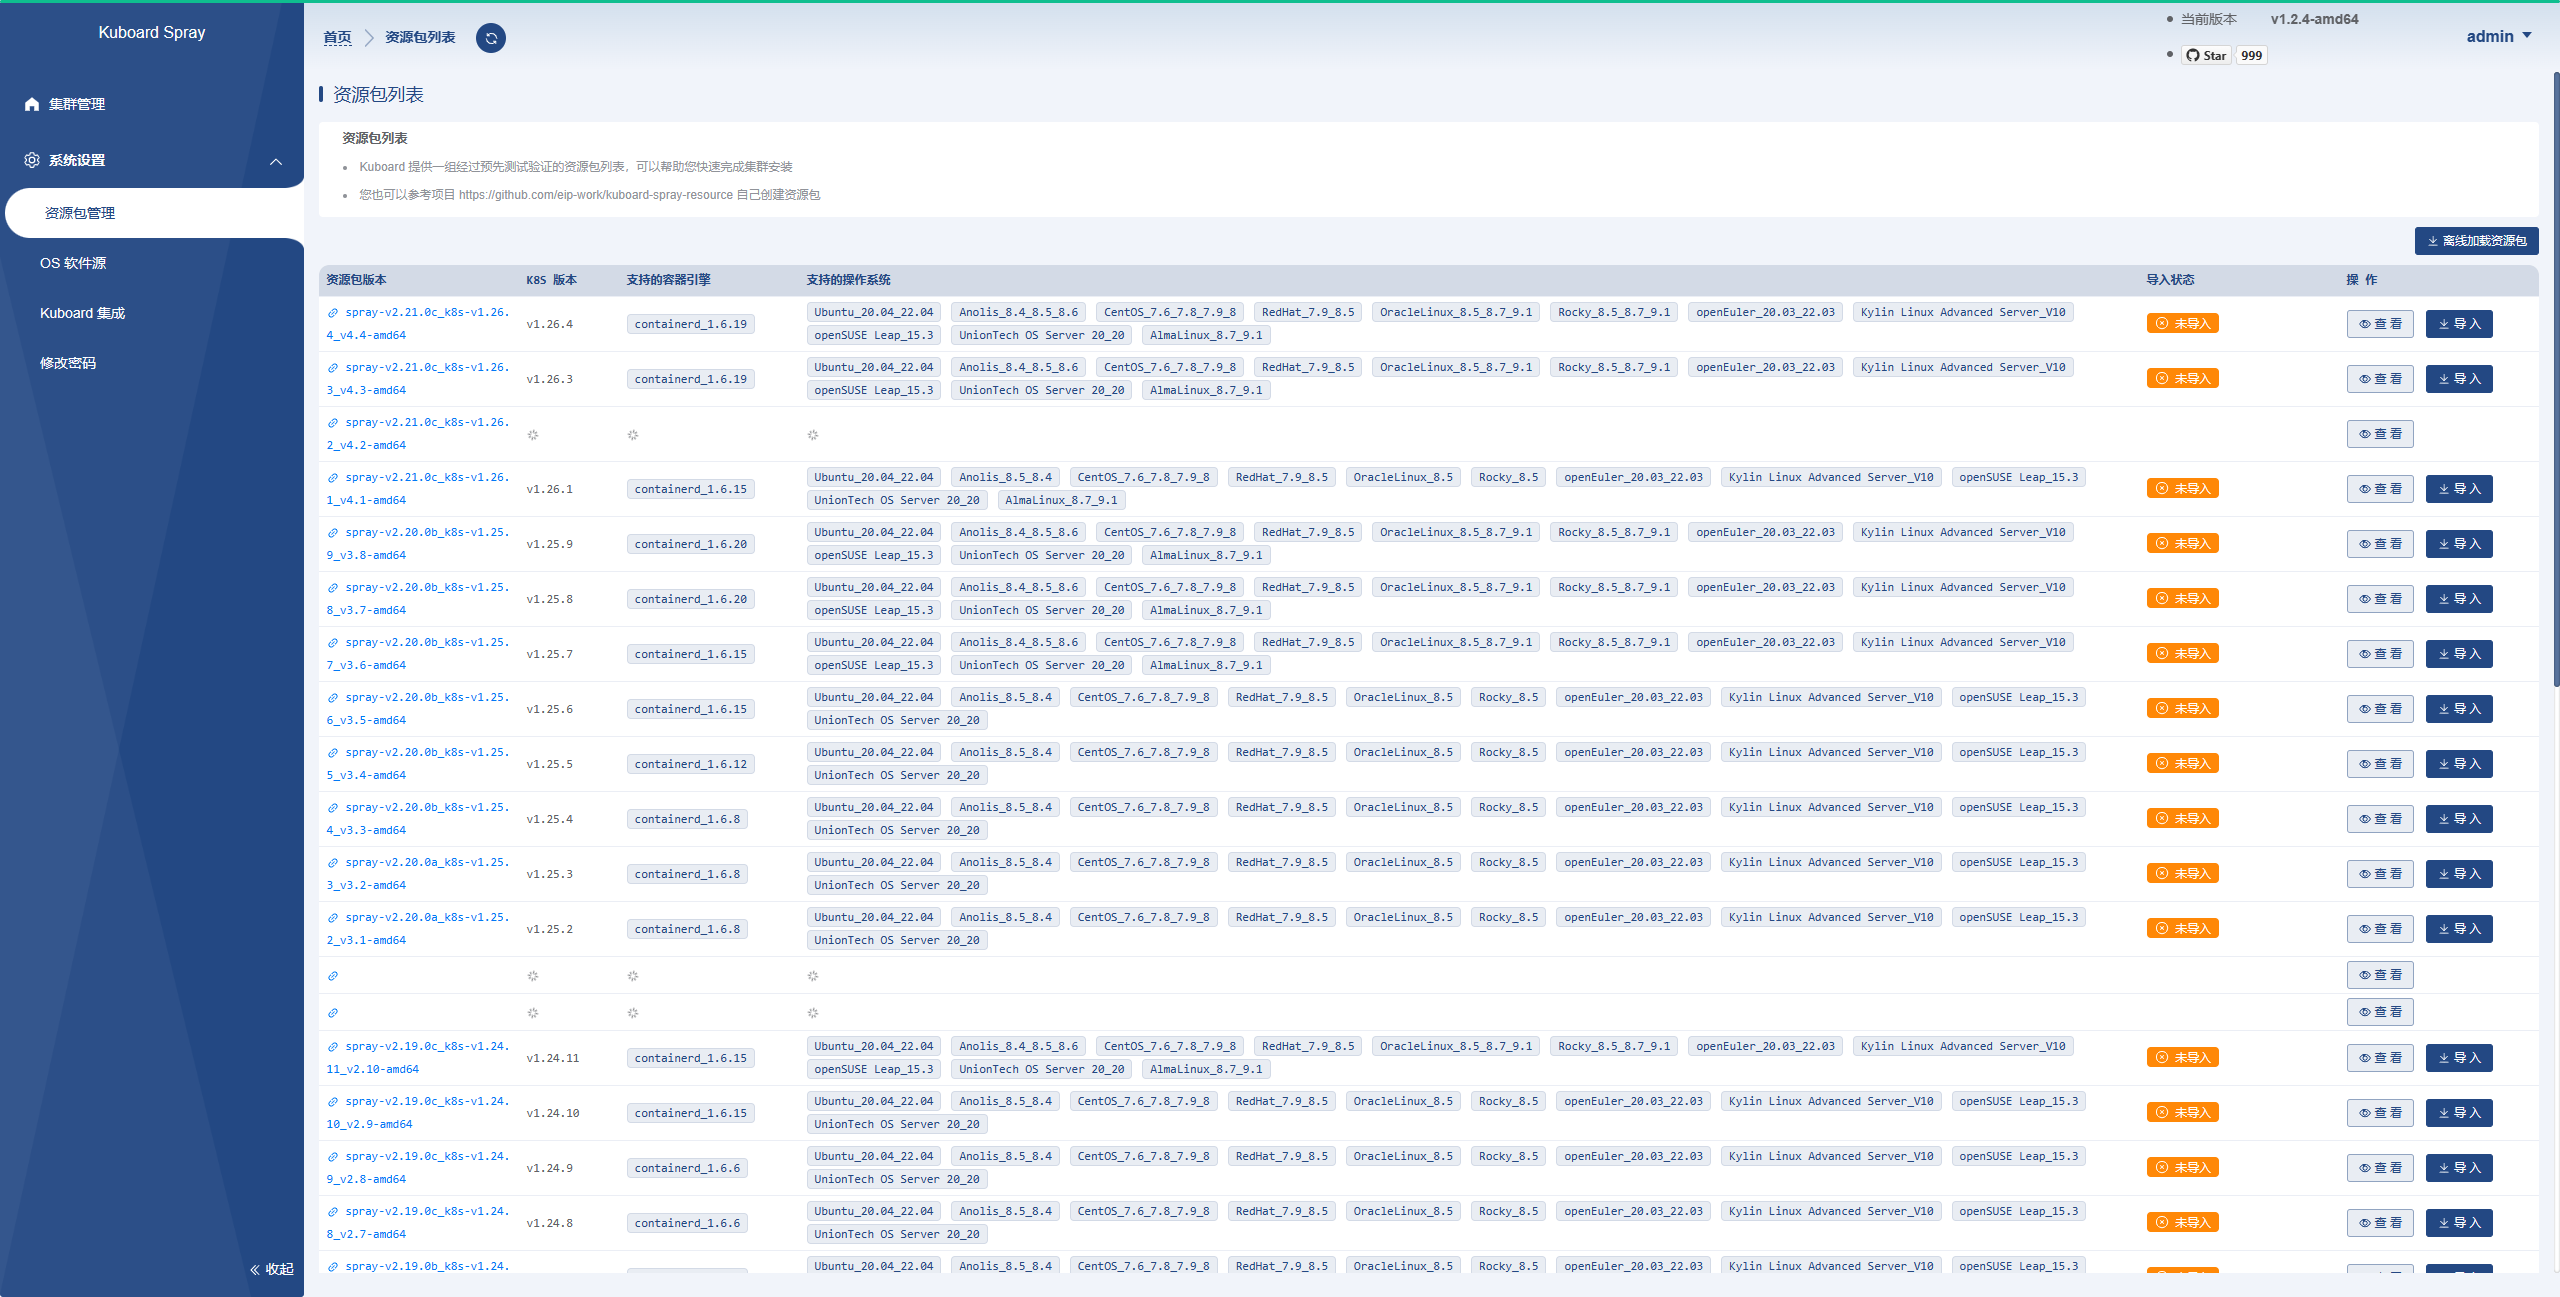The width and height of the screenshot is (2560, 1297).
Task: Click the refresh icon beside the breadcrumb
Action: 490,38
